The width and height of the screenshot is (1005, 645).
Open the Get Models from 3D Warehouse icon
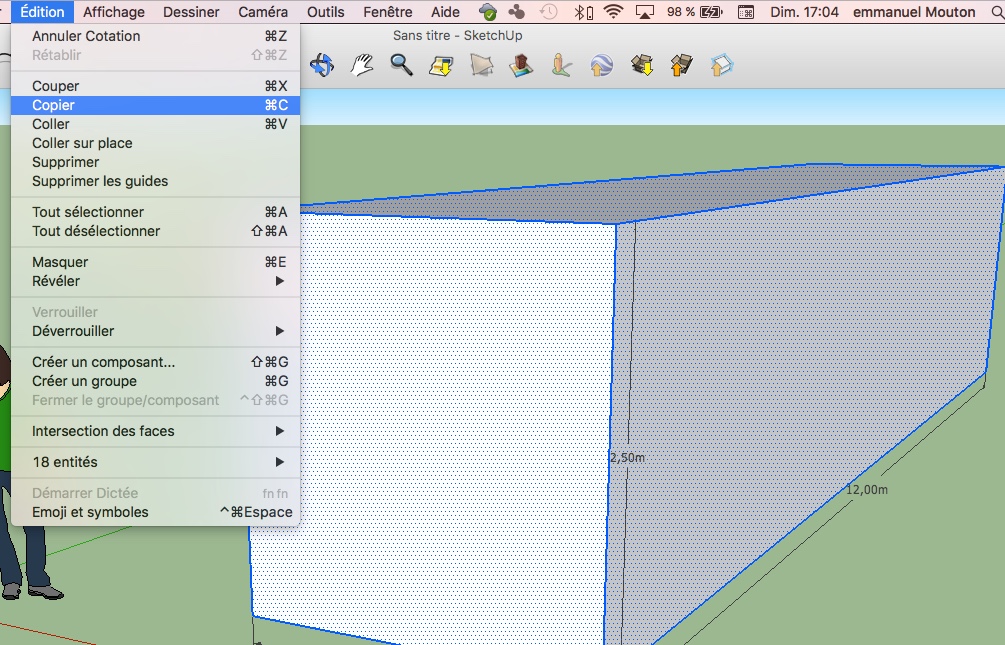[x=642, y=66]
